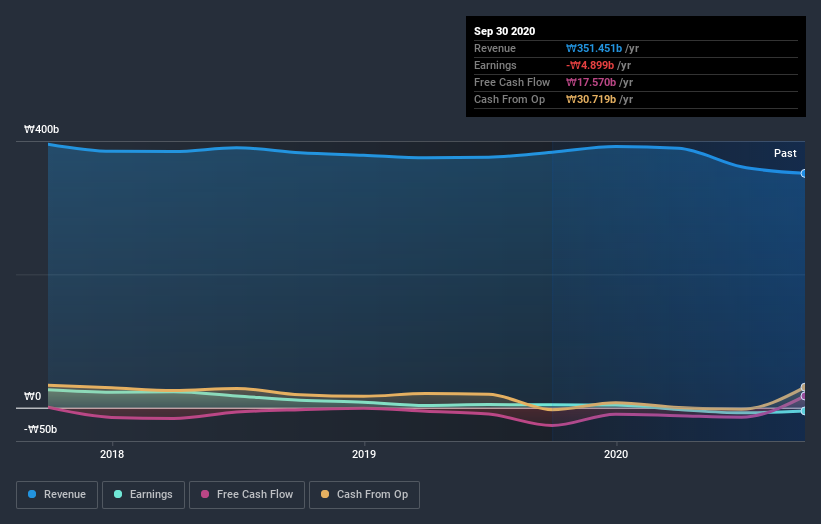Click the -₩4.899b earnings value
This screenshot has width=821, height=524.
pyautogui.click(x=590, y=65)
